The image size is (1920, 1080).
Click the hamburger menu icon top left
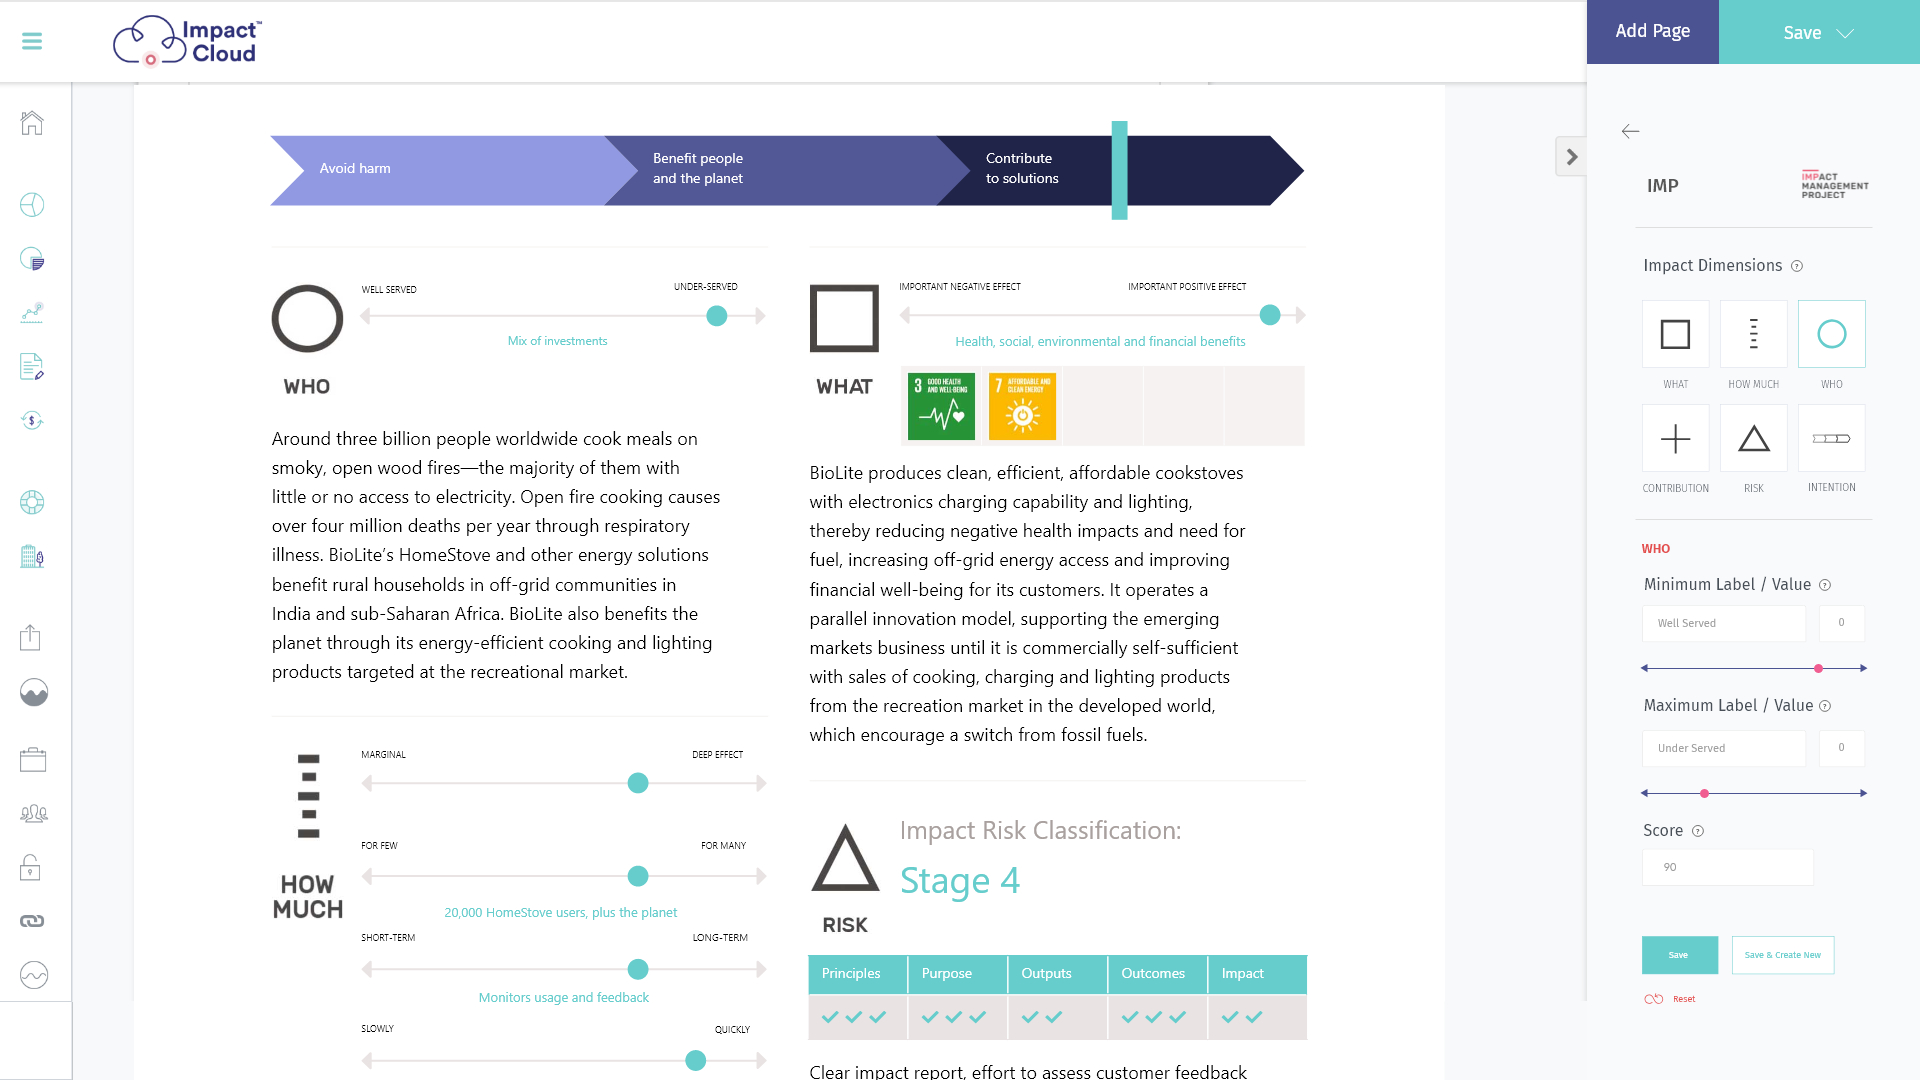pyautogui.click(x=32, y=41)
